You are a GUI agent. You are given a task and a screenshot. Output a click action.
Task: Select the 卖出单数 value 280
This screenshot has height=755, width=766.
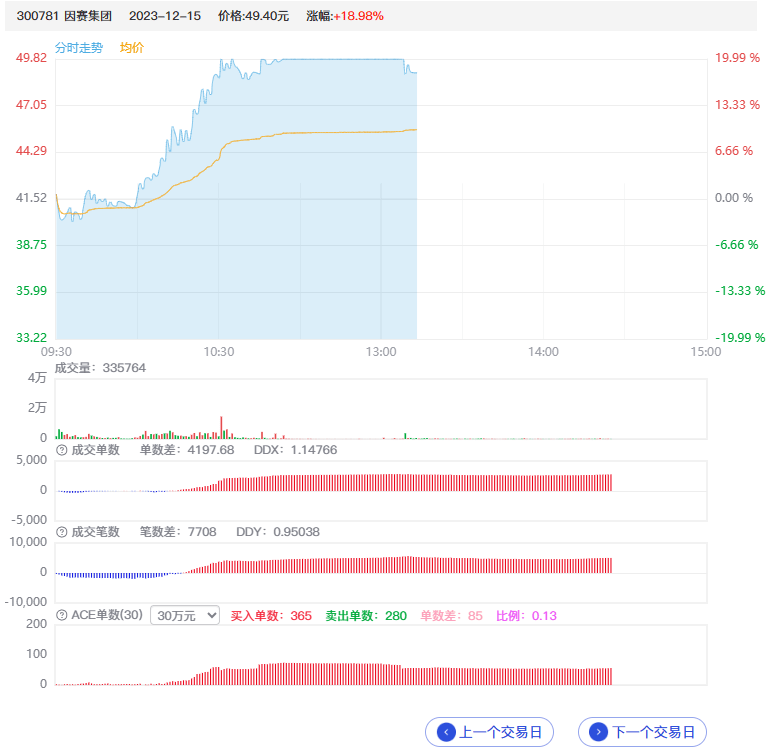[396, 615]
